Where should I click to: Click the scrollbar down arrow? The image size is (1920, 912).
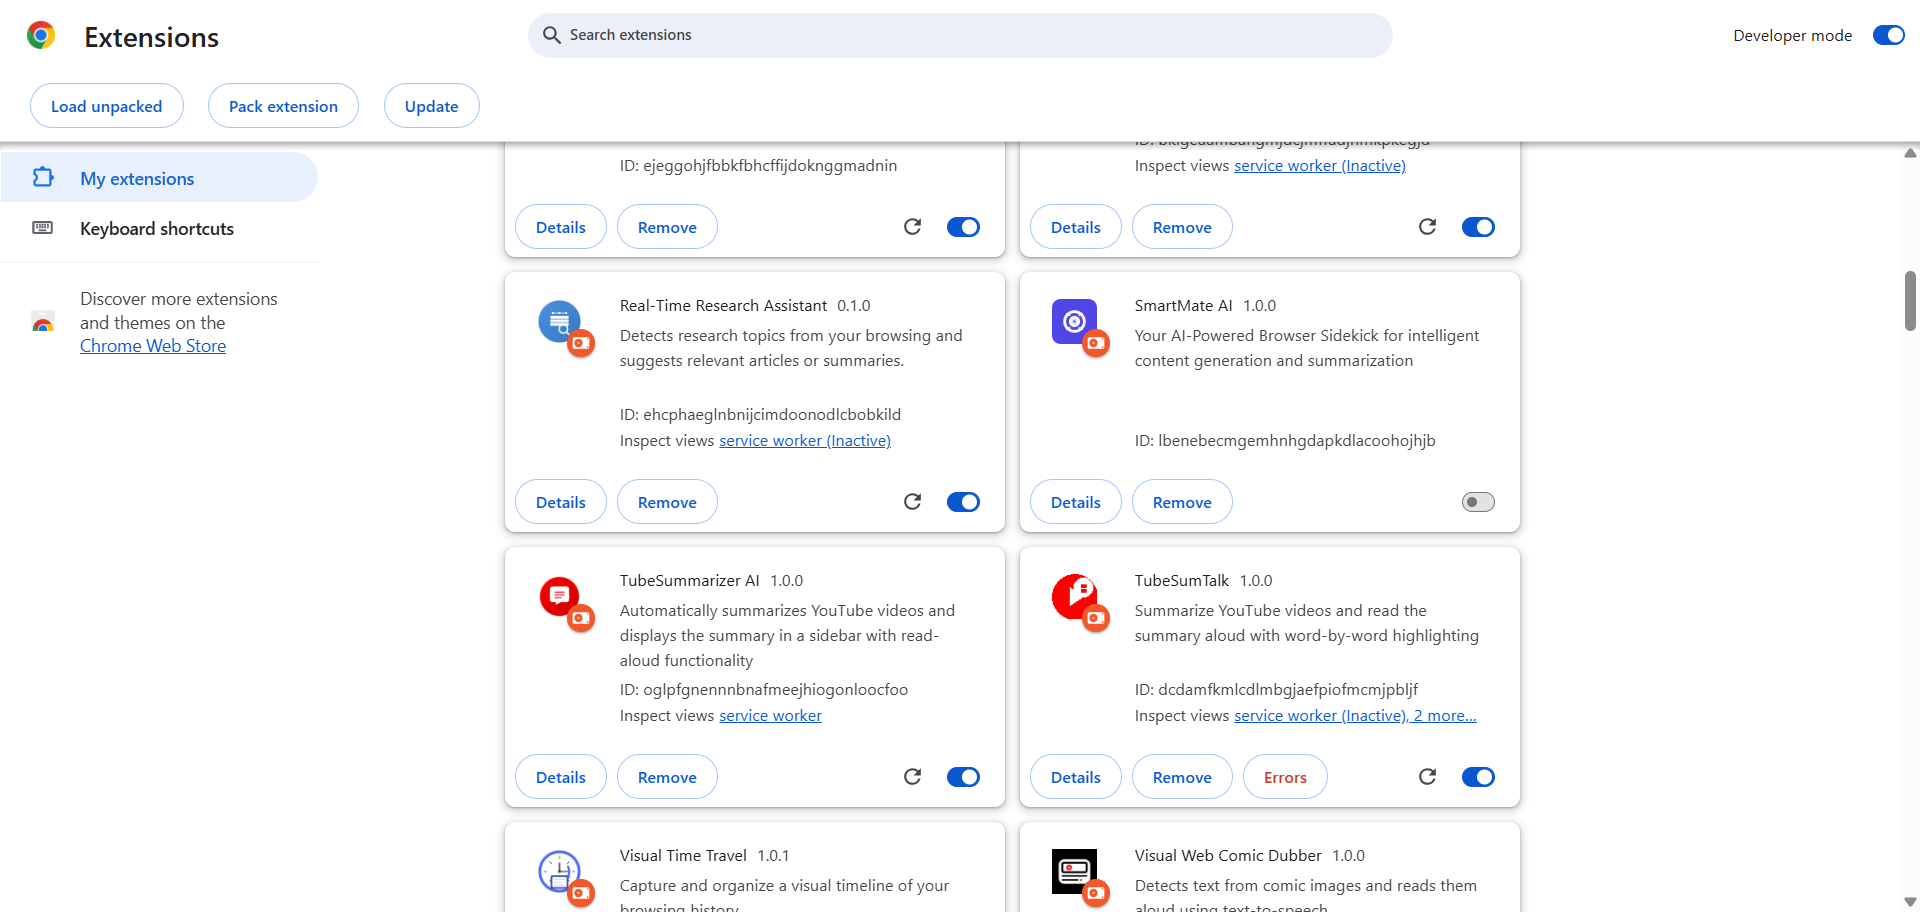(1910, 902)
